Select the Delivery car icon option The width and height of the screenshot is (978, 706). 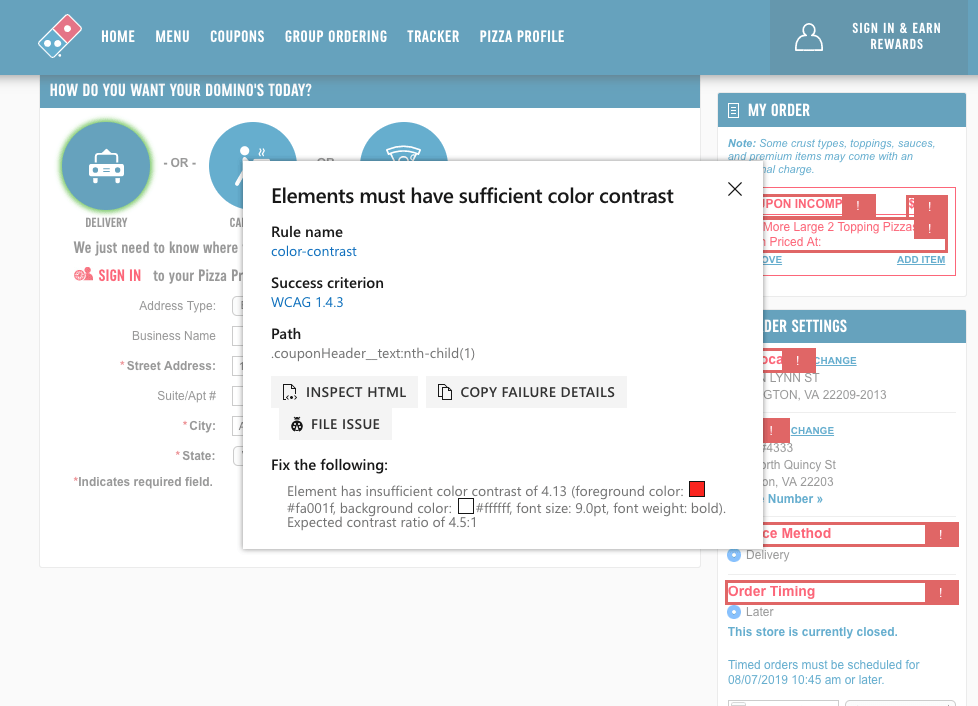[106, 166]
